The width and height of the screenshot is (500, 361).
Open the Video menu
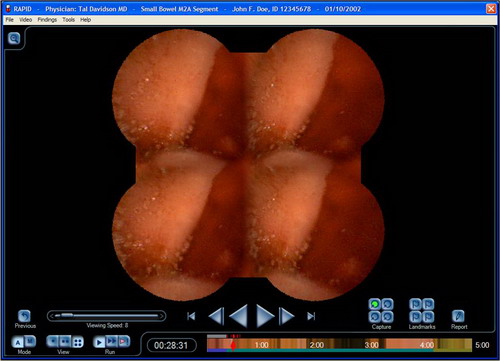click(x=25, y=20)
